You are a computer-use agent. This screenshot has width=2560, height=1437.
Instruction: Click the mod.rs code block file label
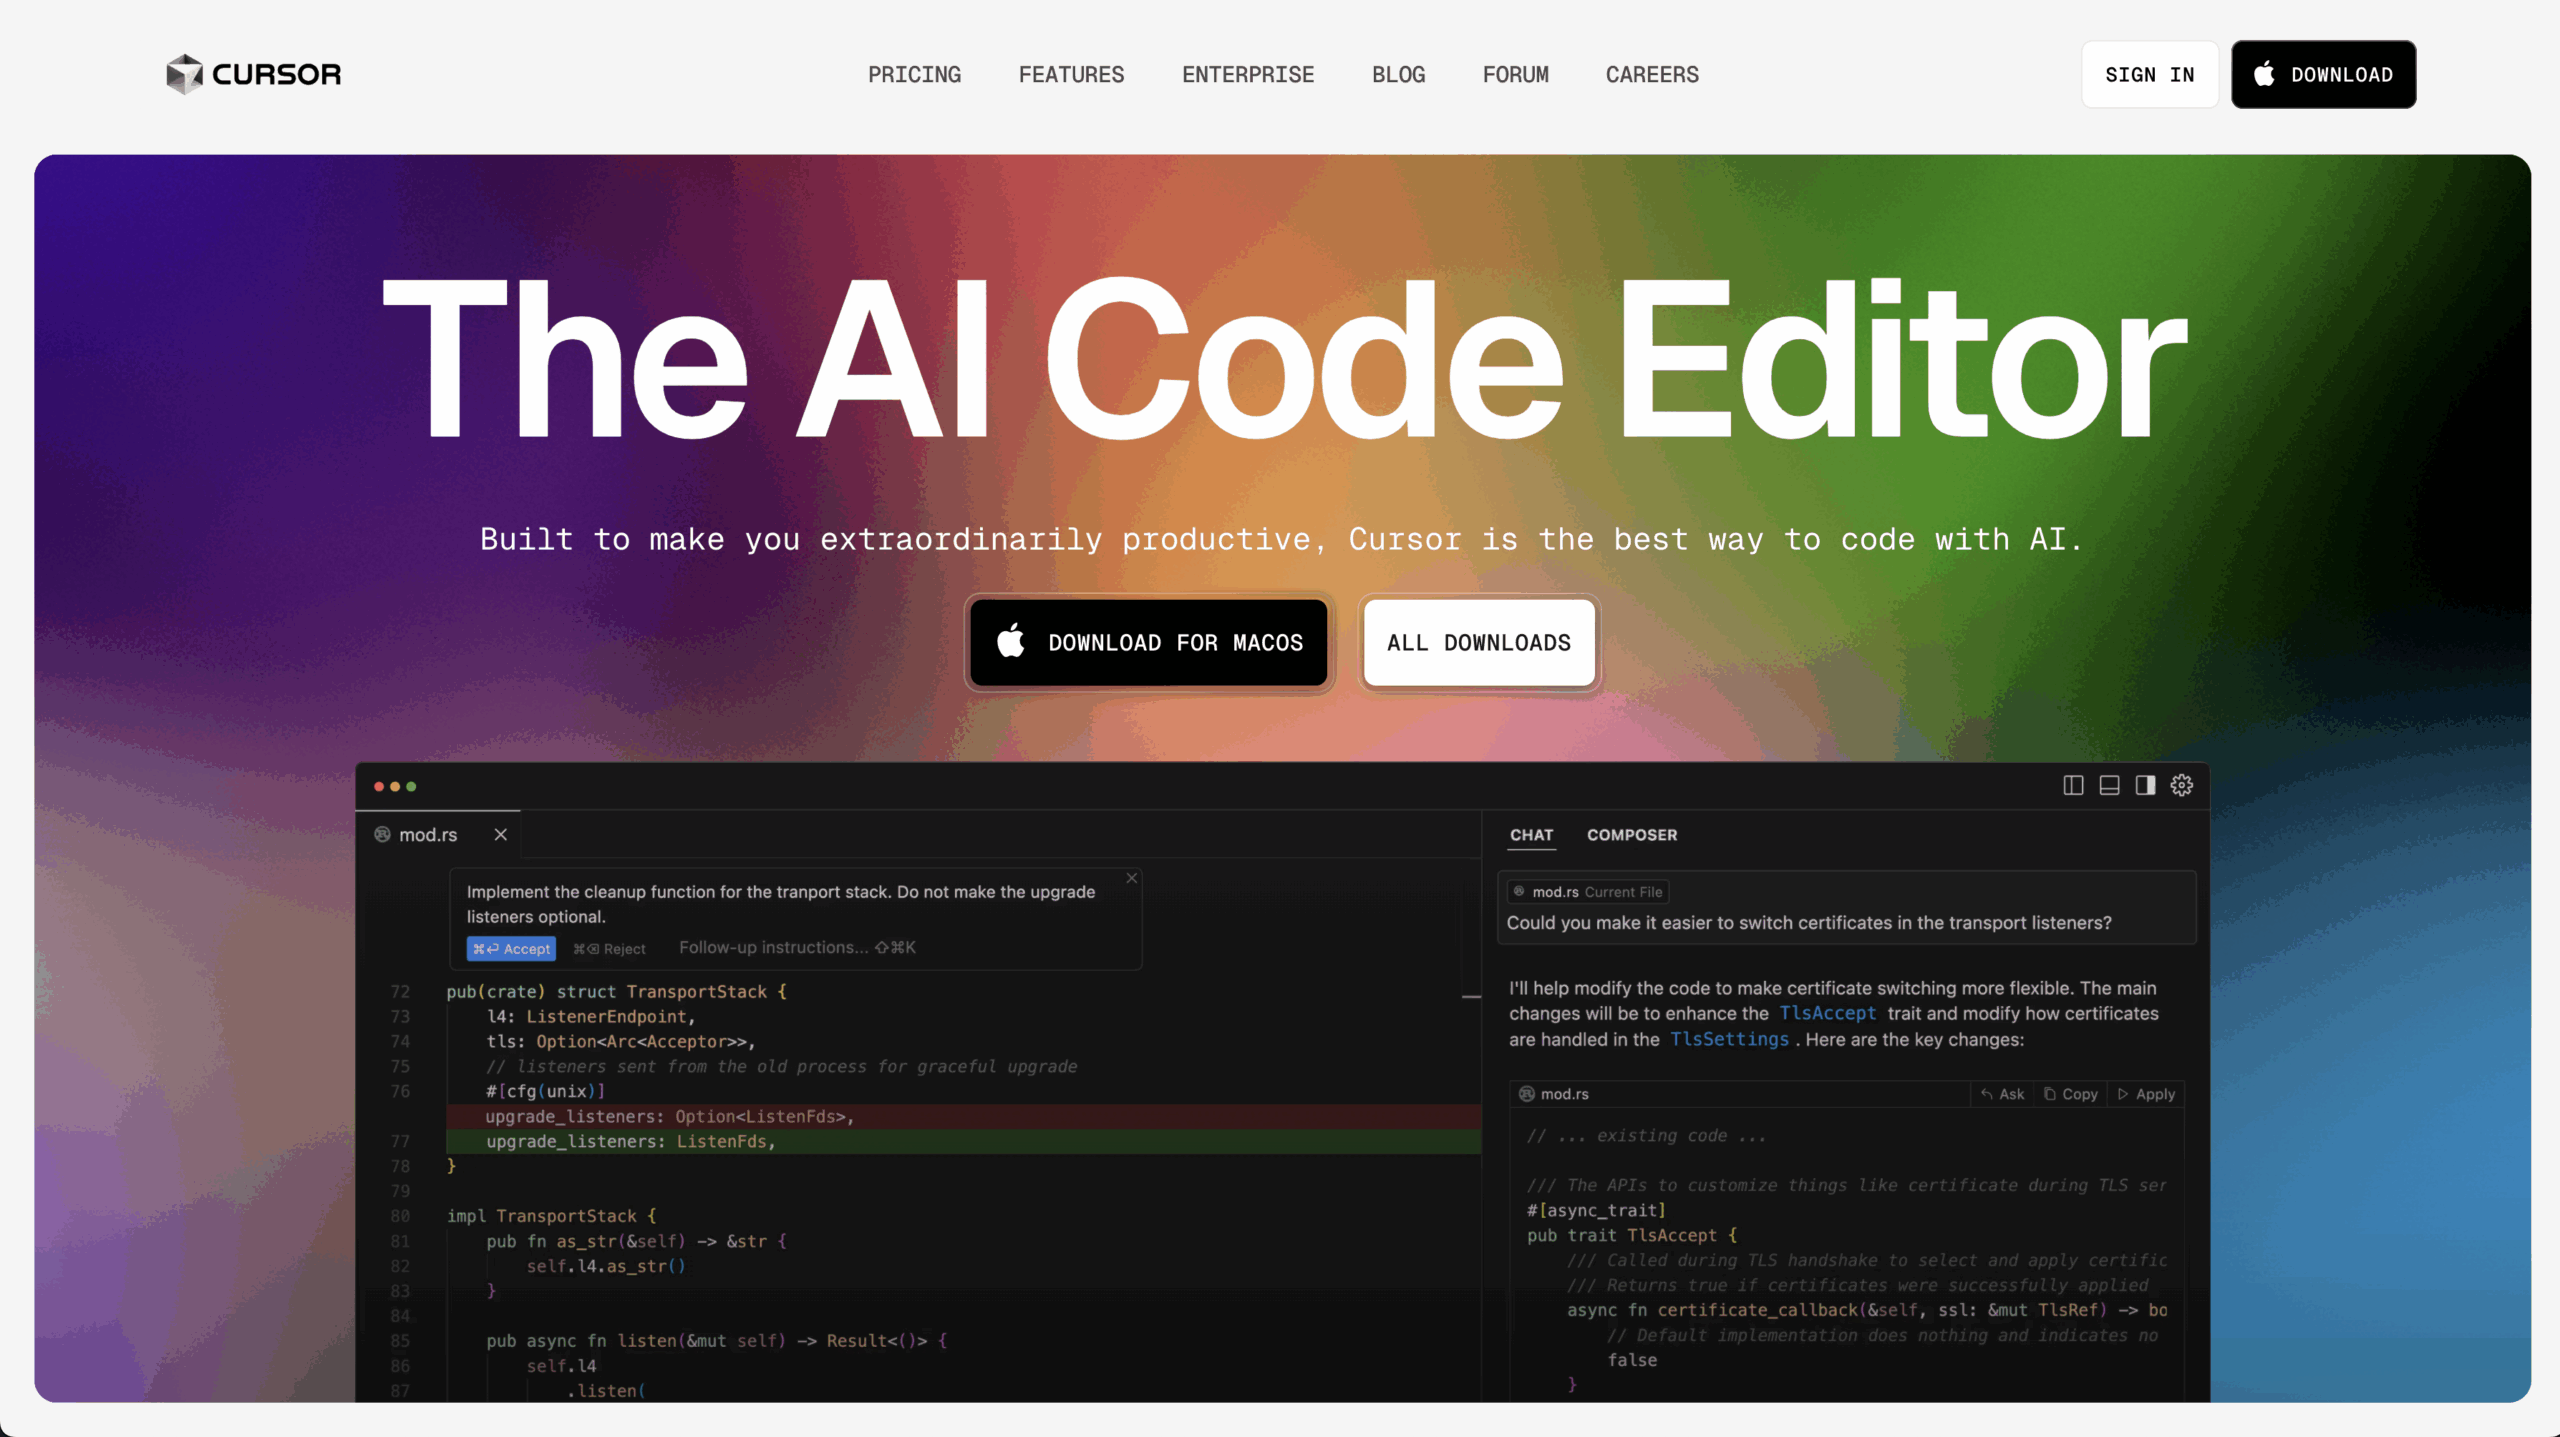coord(1554,1094)
